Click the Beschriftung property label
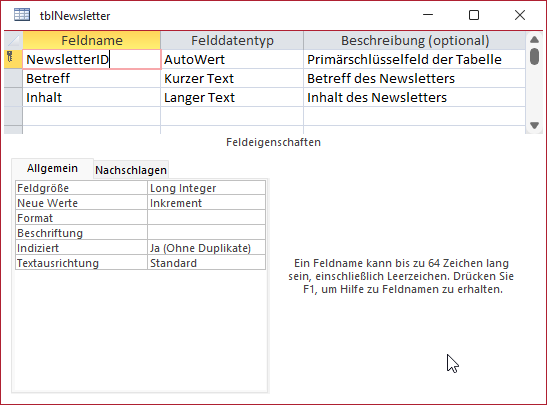This screenshot has width=547, height=405. point(82,233)
